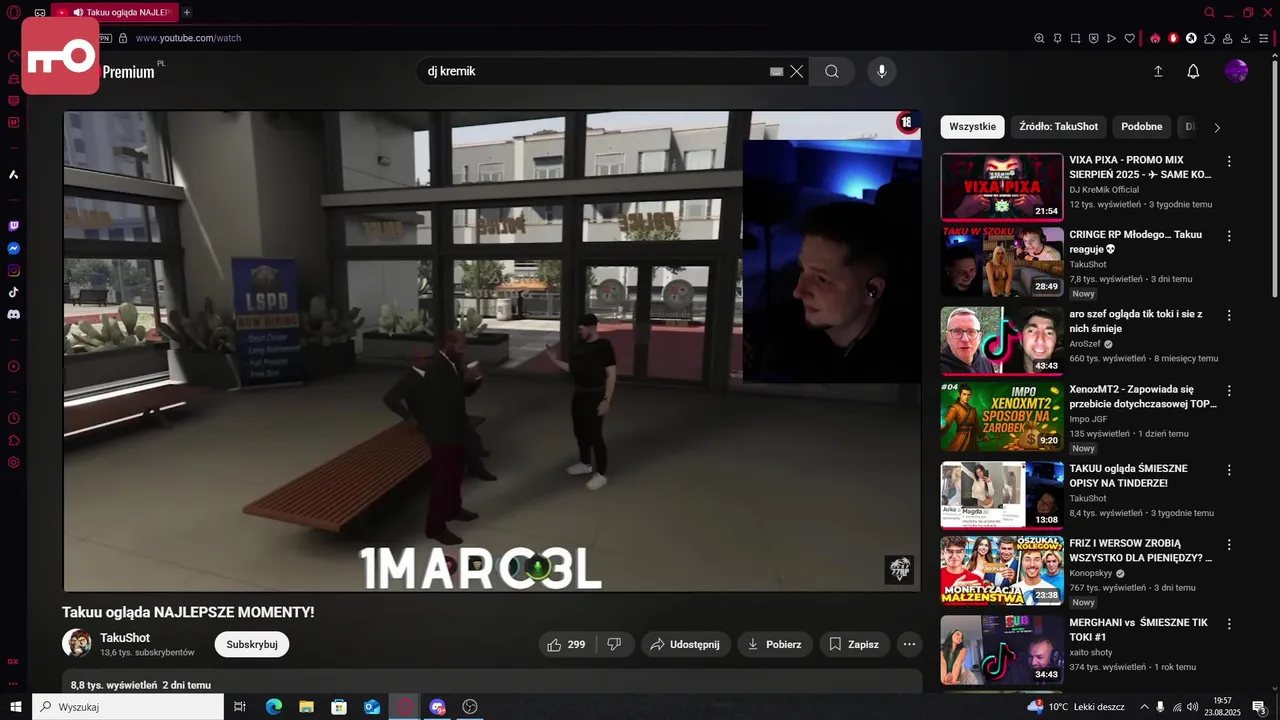The image size is (1280, 720).
Task: Select the Wszystkie filter chip
Action: (x=972, y=127)
